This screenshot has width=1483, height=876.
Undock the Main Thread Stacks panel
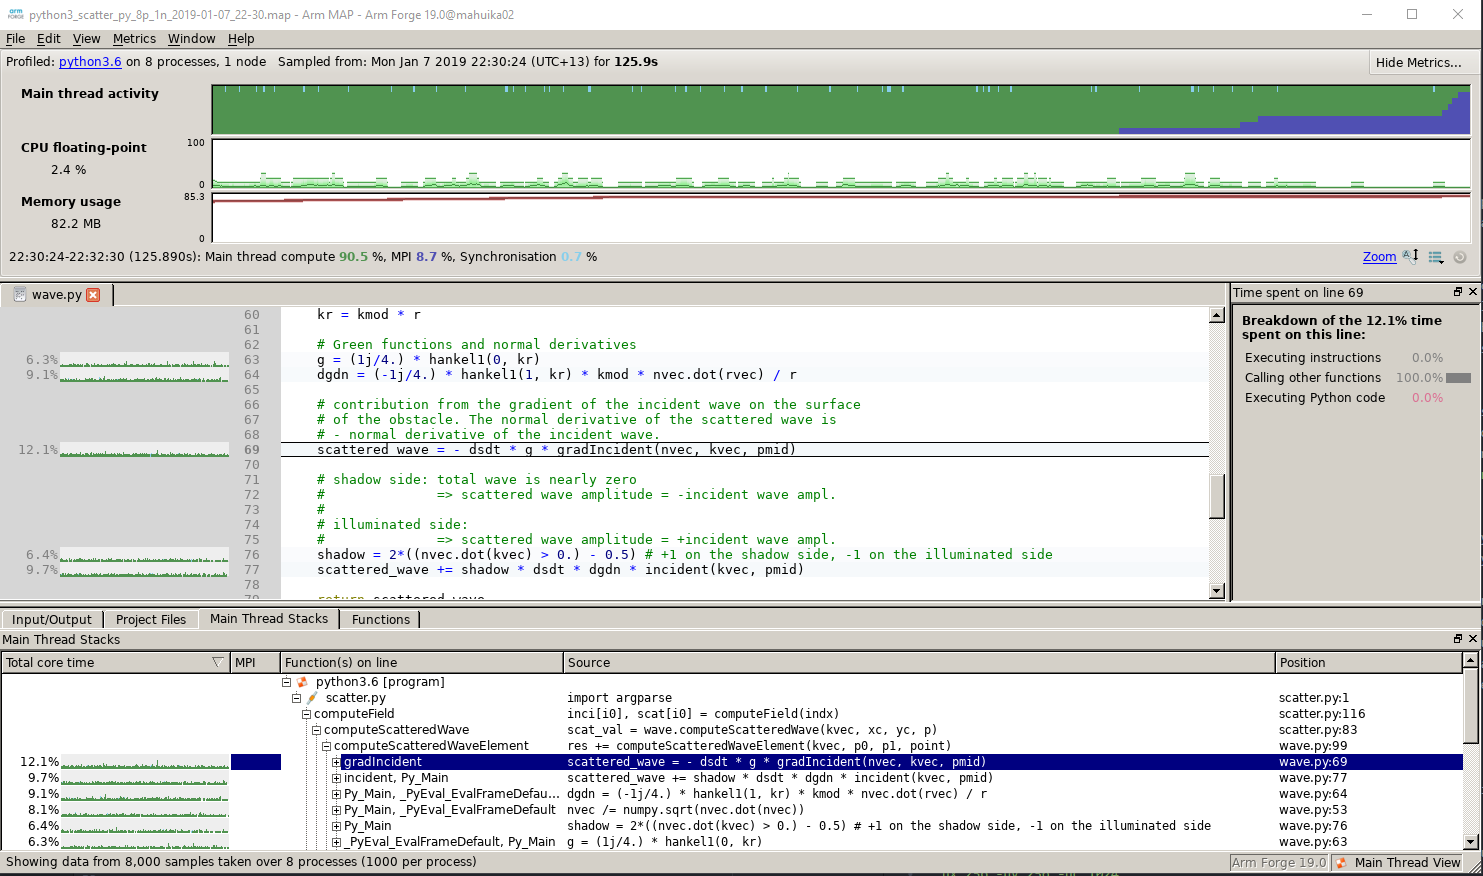pyautogui.click(x=1457, y=638)
